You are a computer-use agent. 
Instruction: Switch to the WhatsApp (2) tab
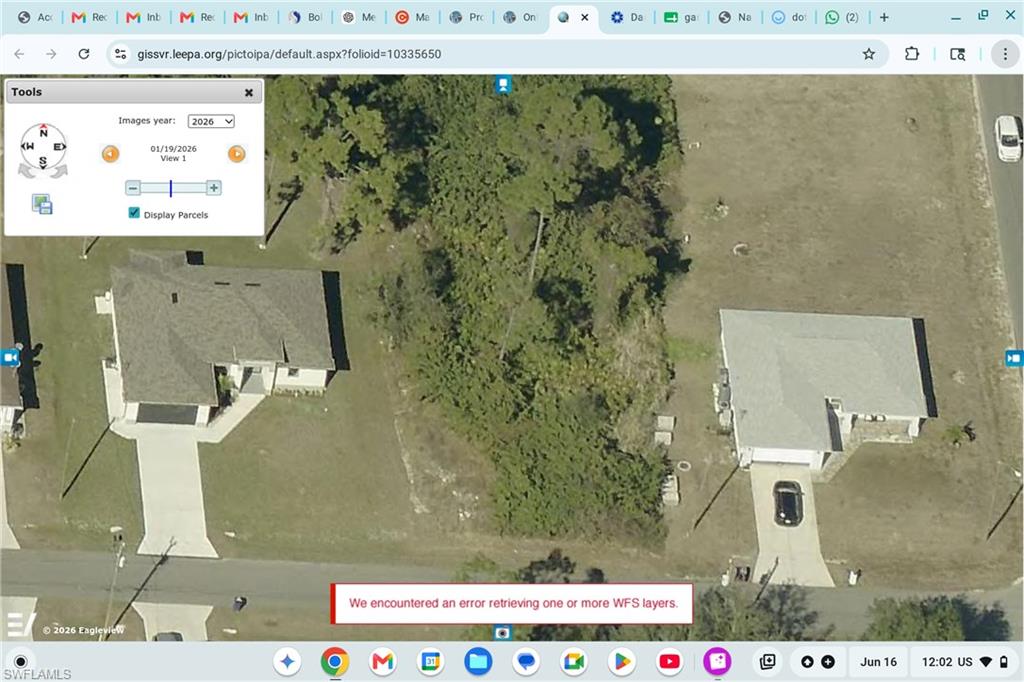842,18
